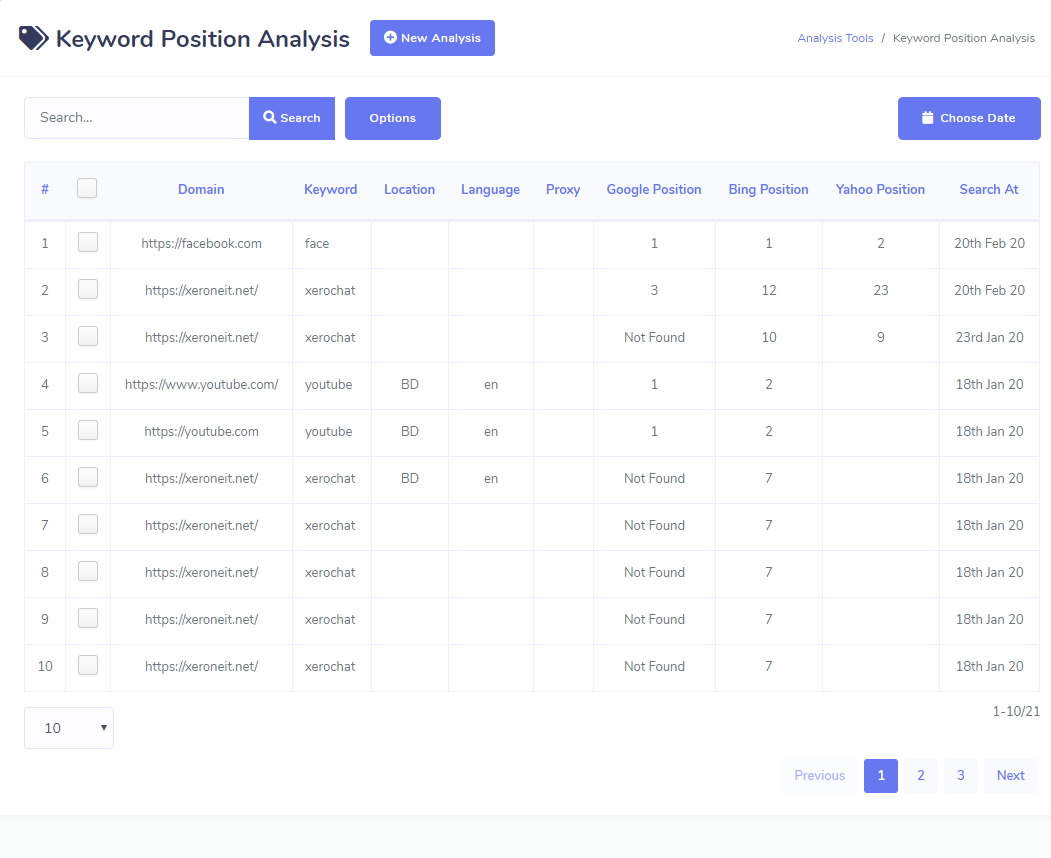This screenshot has width=1051, height=858.
Task: Open Analysis Tools breadcrumb link
Action: click(835, 38)
